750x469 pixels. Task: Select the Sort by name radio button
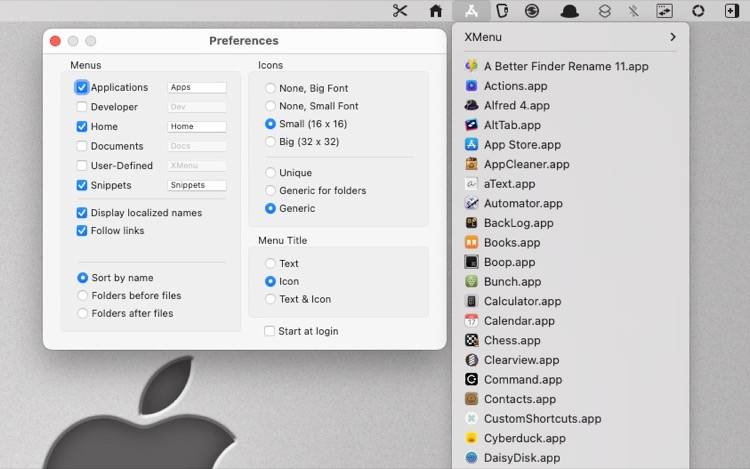[x=82, y=278]
